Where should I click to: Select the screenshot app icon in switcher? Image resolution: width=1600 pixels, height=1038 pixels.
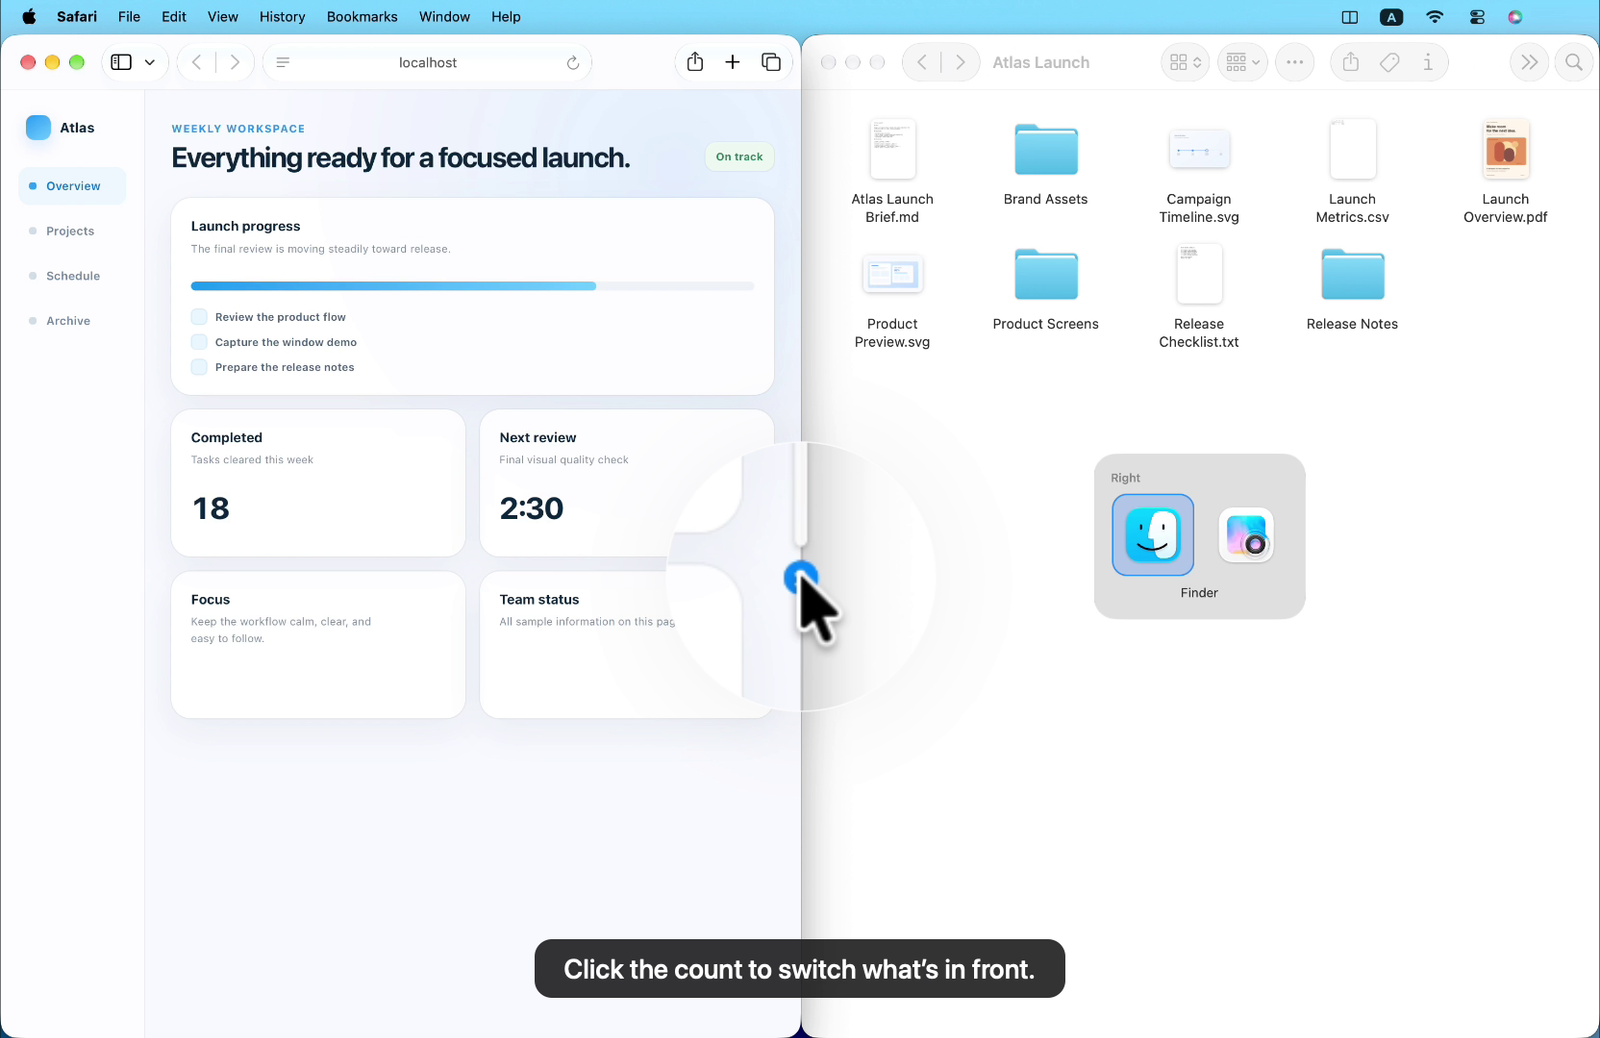coord(1246,535)
